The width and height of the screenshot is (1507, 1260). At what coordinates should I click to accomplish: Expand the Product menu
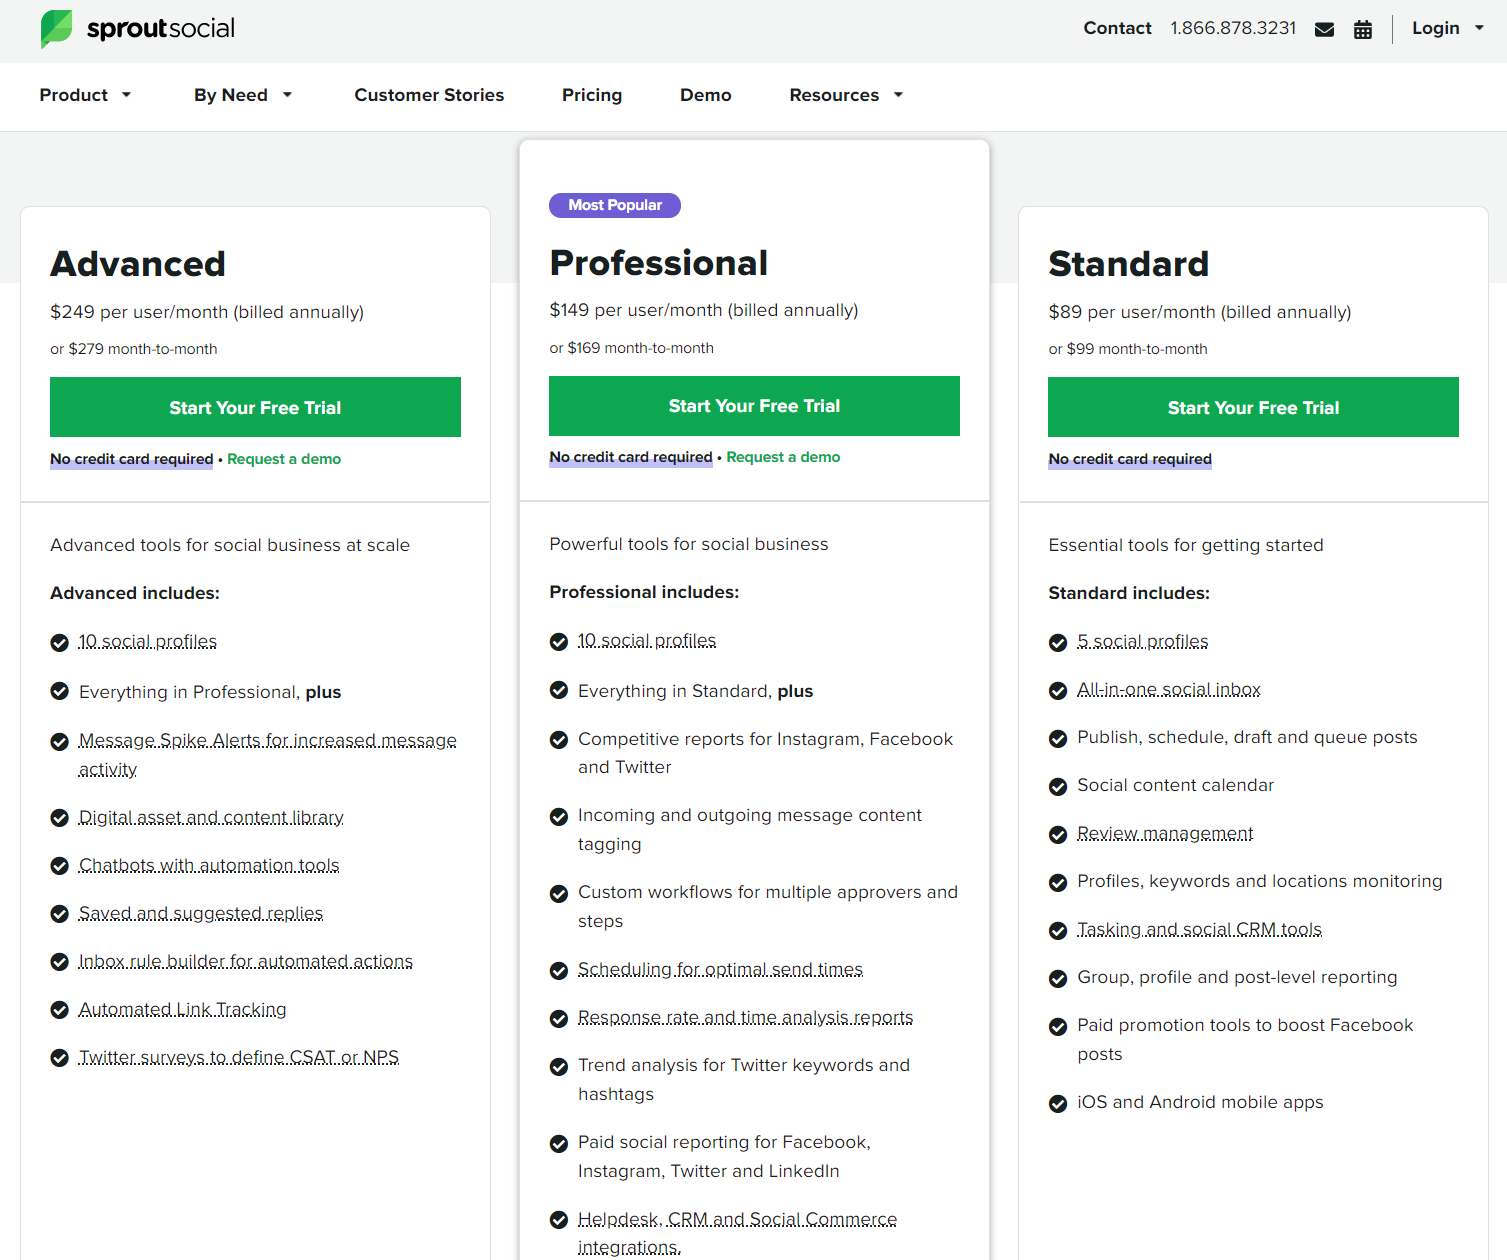[x=85, y=95]
